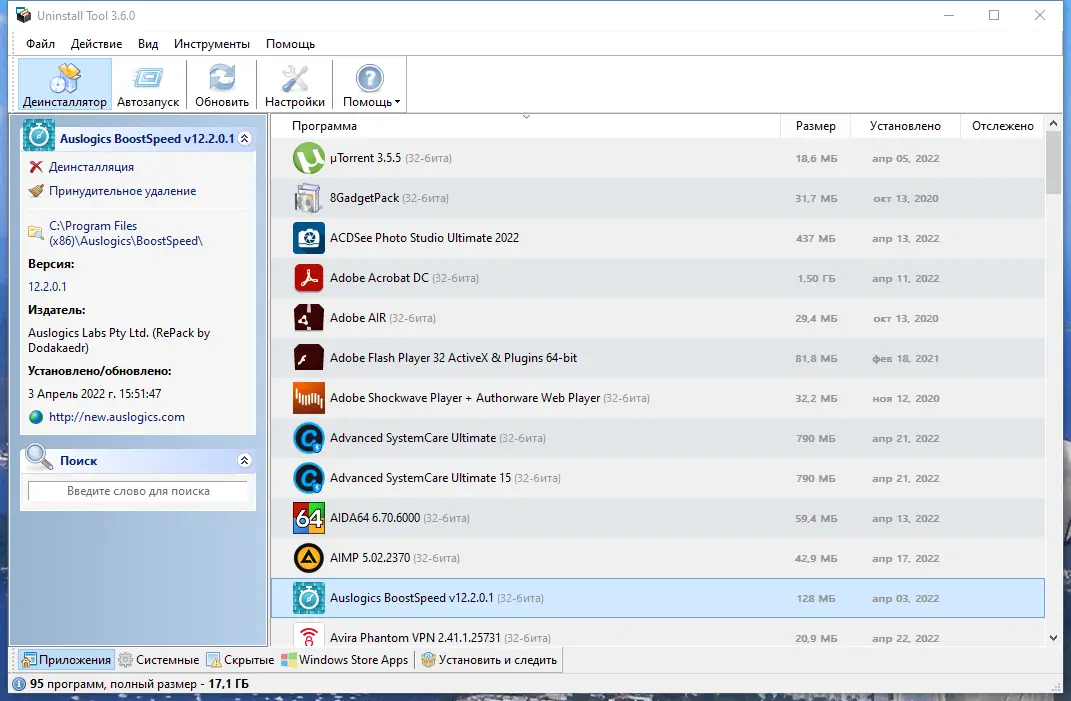This screenshot has height=701, width=1071.
Task: Click the magnifier icon in the Поиск panel
Action: tap(39, 457)
